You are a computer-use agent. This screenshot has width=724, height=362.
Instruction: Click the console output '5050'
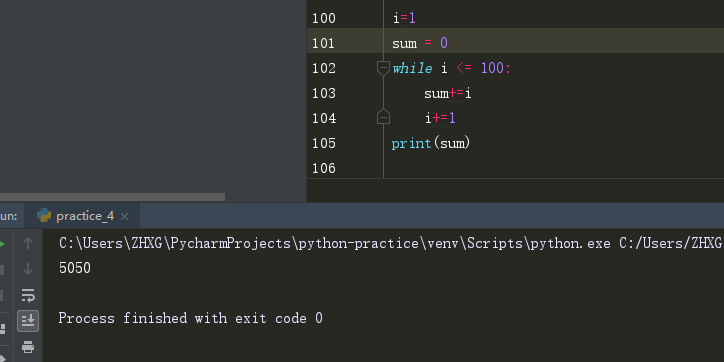click(x=75, y=268)
